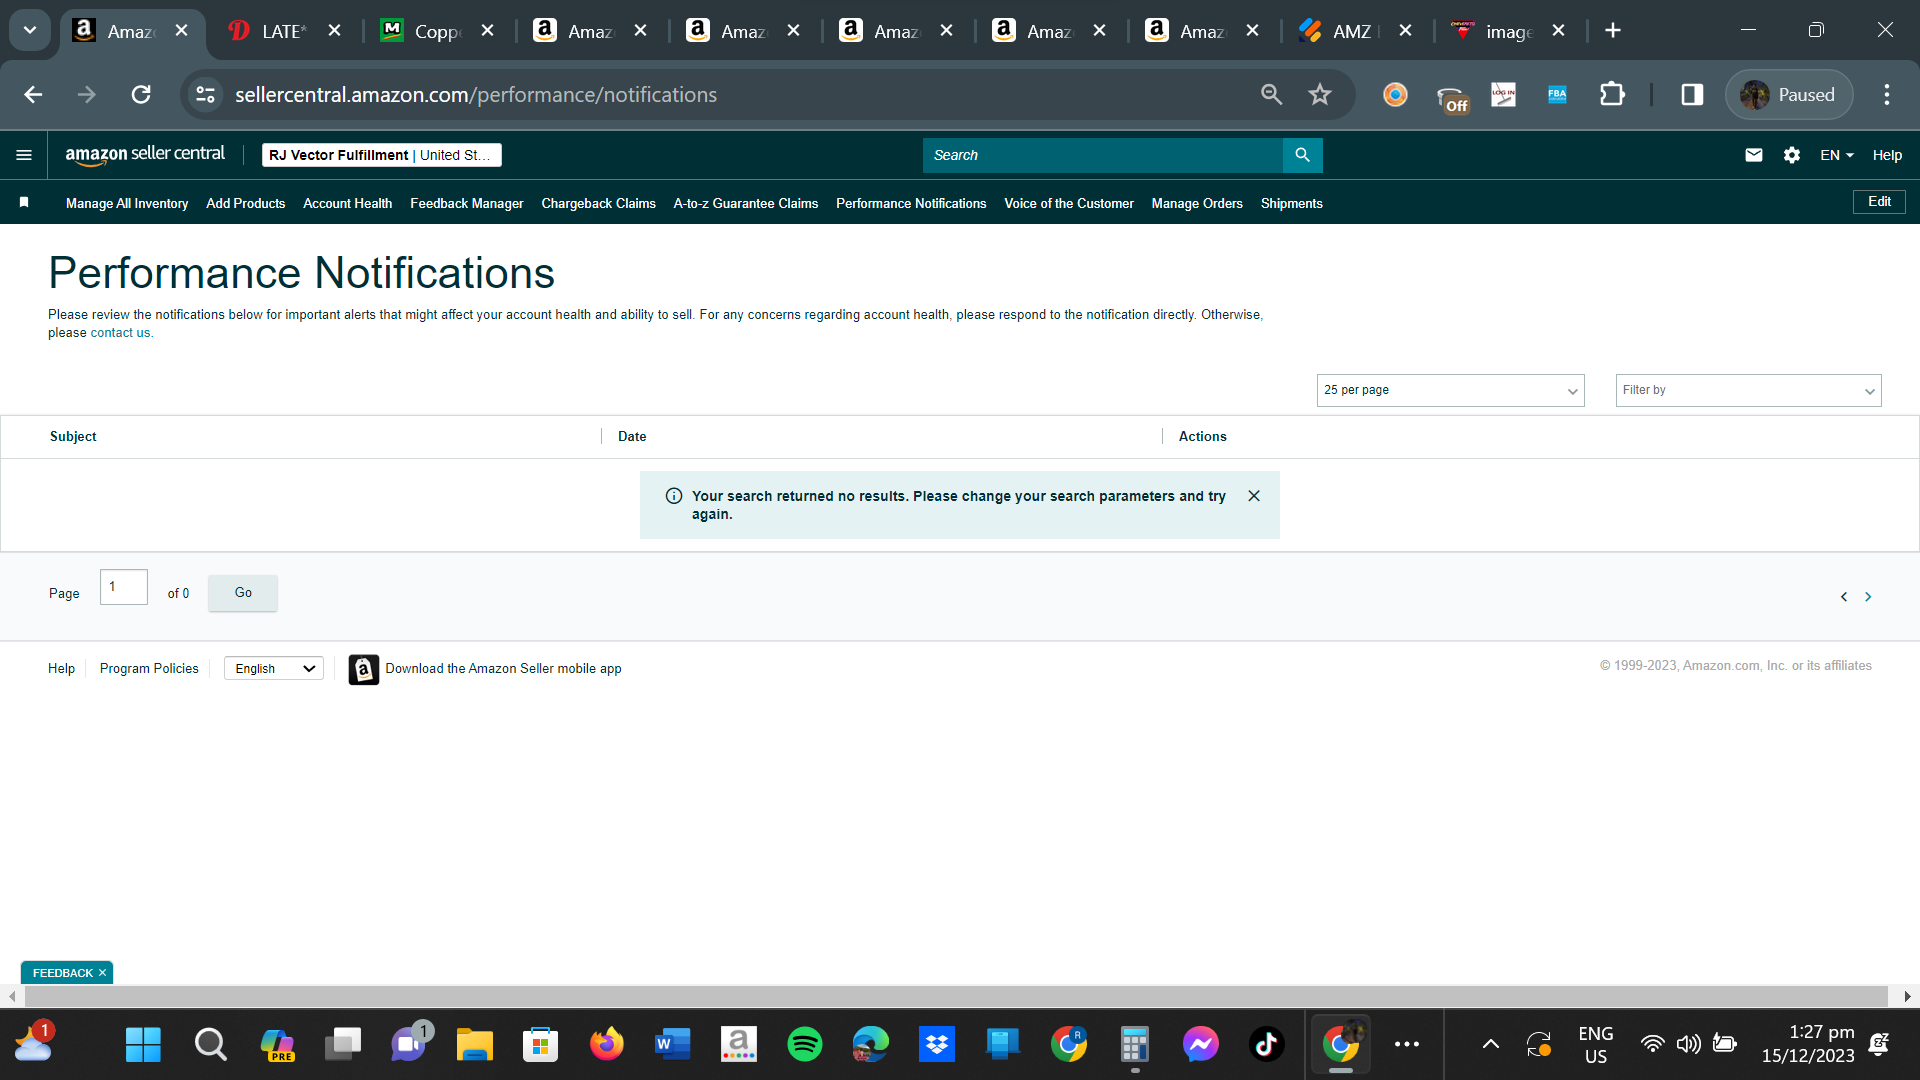
Task: Click the Download the Amazon Seller mobile app link
Action: pos(503,669)
